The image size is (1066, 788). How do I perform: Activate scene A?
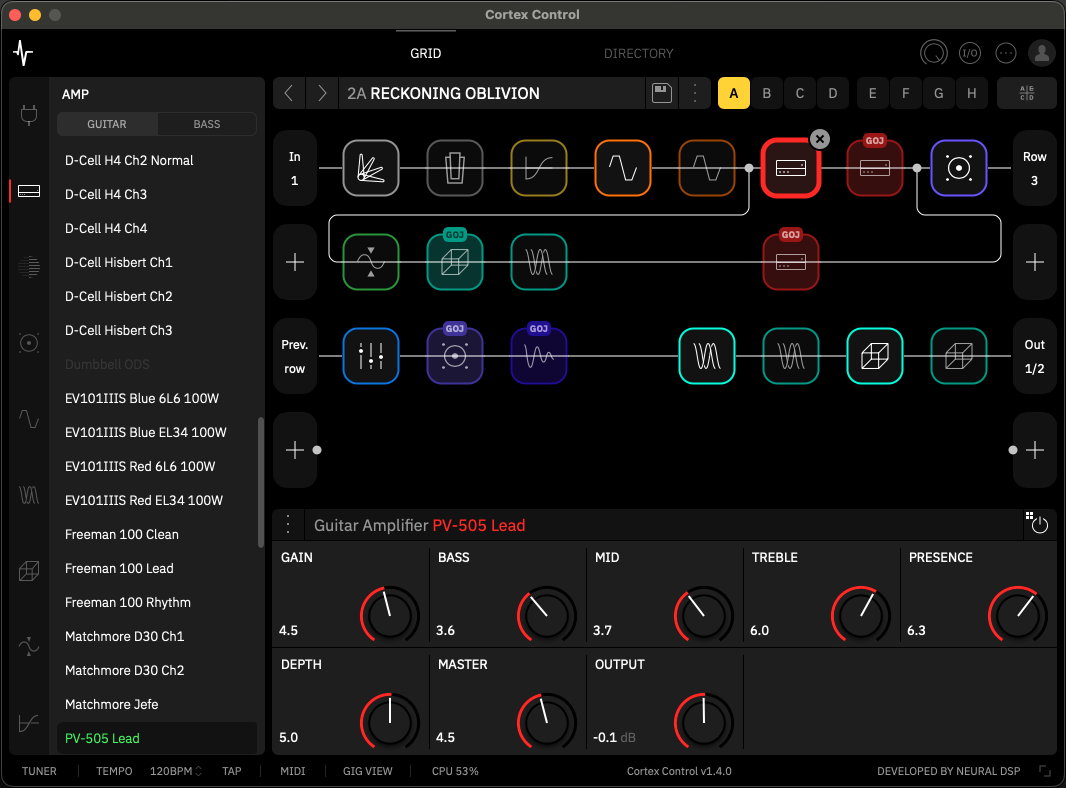(734, 93)
